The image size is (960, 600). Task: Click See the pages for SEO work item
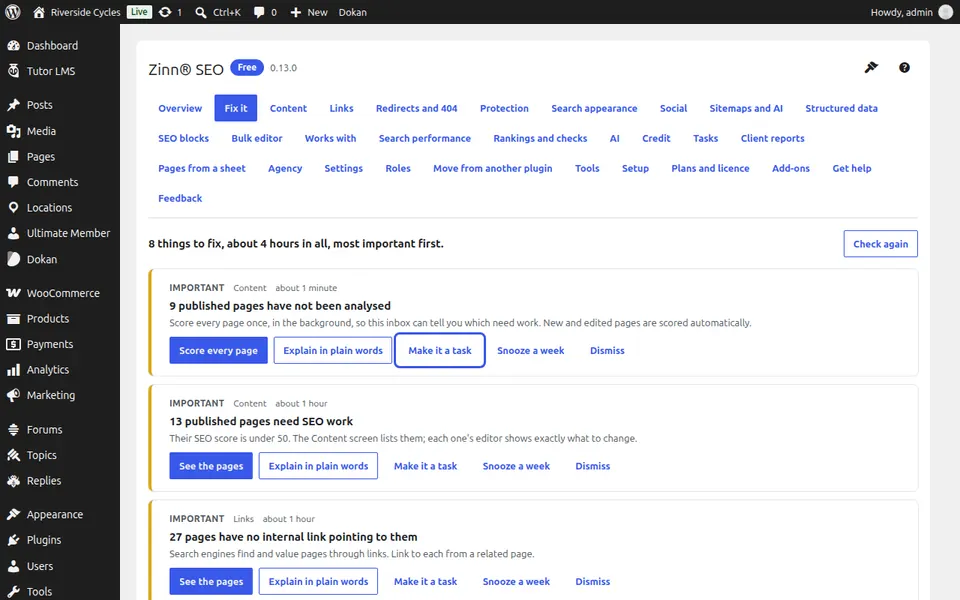211,466
